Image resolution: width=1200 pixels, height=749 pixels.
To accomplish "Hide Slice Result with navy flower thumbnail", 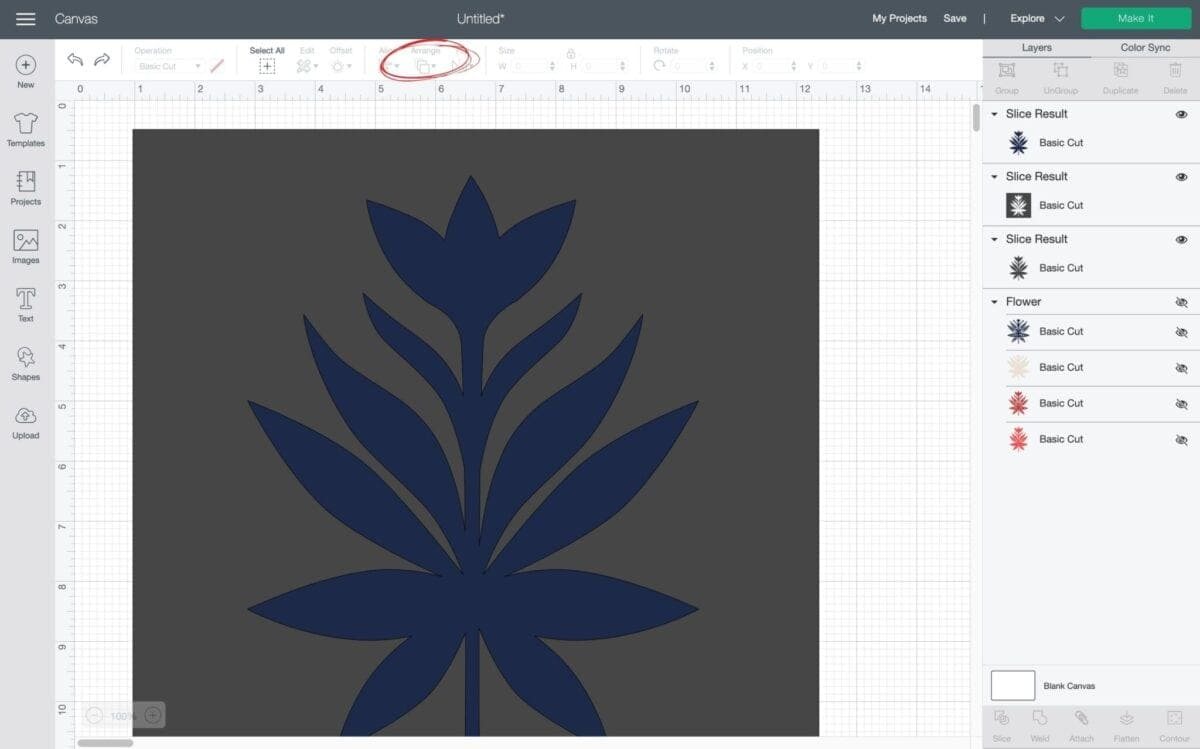I will click(1181, 114).
